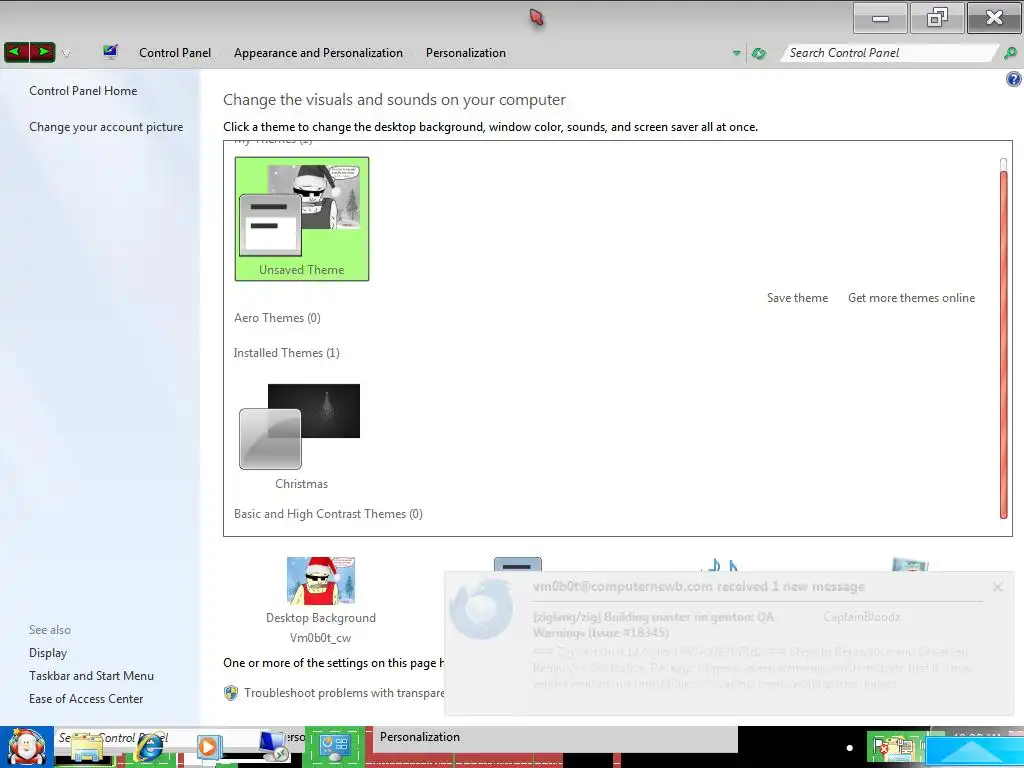The width and height of the screenshot is (1024, 768).
Task: Click Troubleshoot problems with transparency link
Action: coord(344,693)
